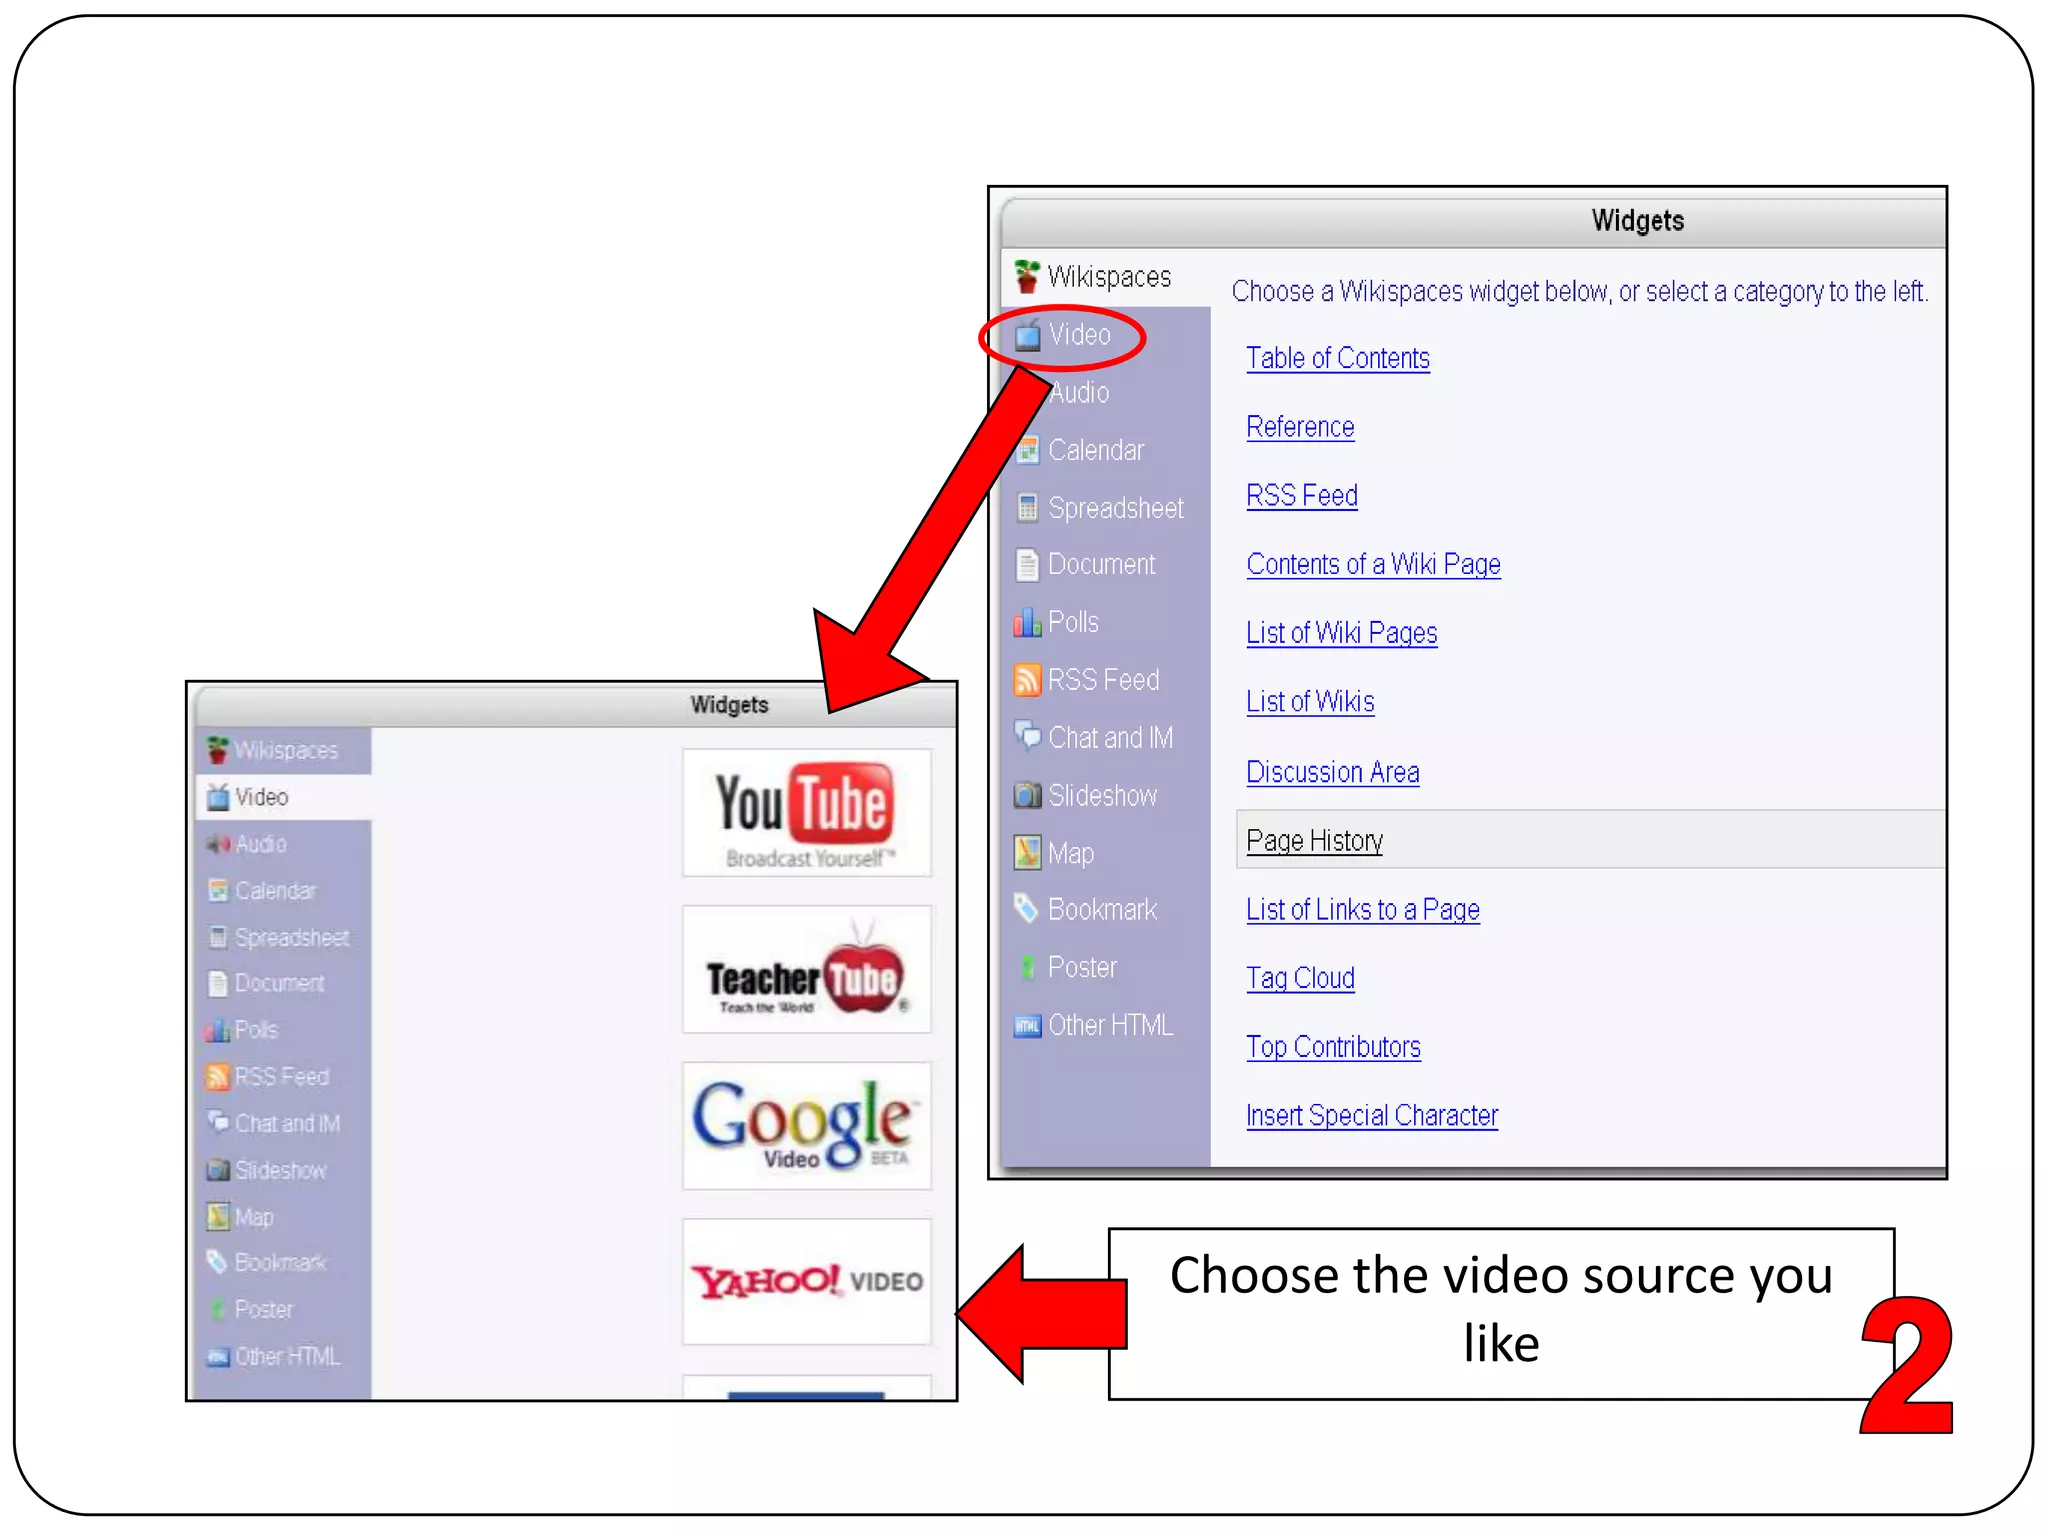Click the Video TV icon in right Widgets panel
The width and height of the screenshot is (2048, 1536).
1027,335
